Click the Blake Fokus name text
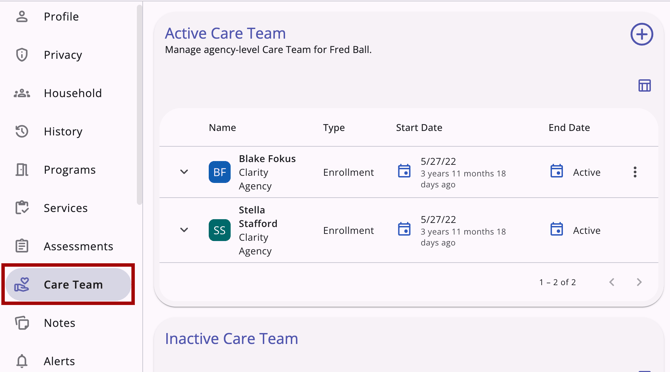Viewport: 670px width, 372px height. pyautogui.click(x=267, y=158)
